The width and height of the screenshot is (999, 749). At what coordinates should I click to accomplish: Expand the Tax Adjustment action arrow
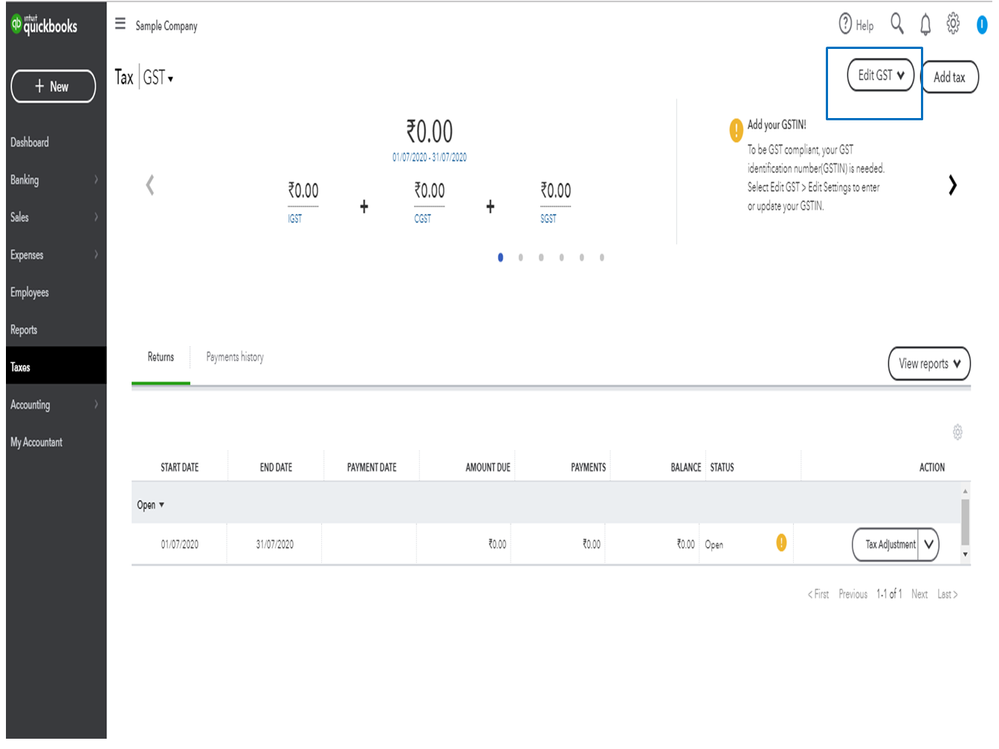[929, 545]
